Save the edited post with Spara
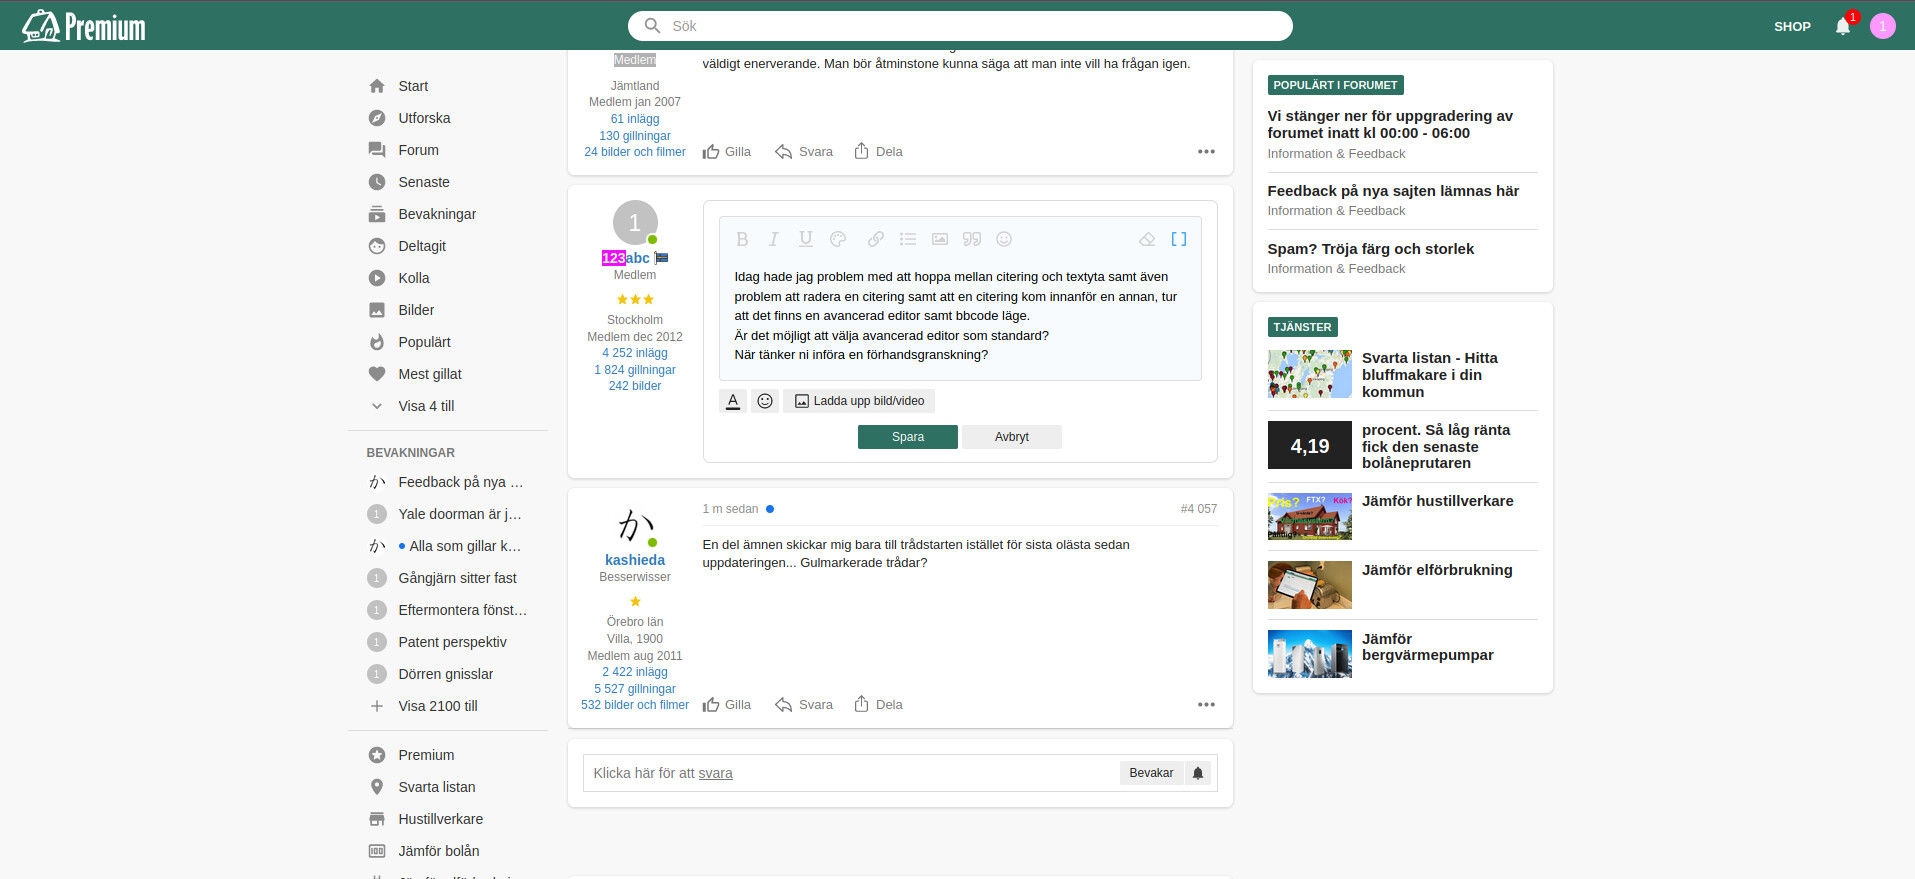Screen dimensions: 1915x879 907,437
